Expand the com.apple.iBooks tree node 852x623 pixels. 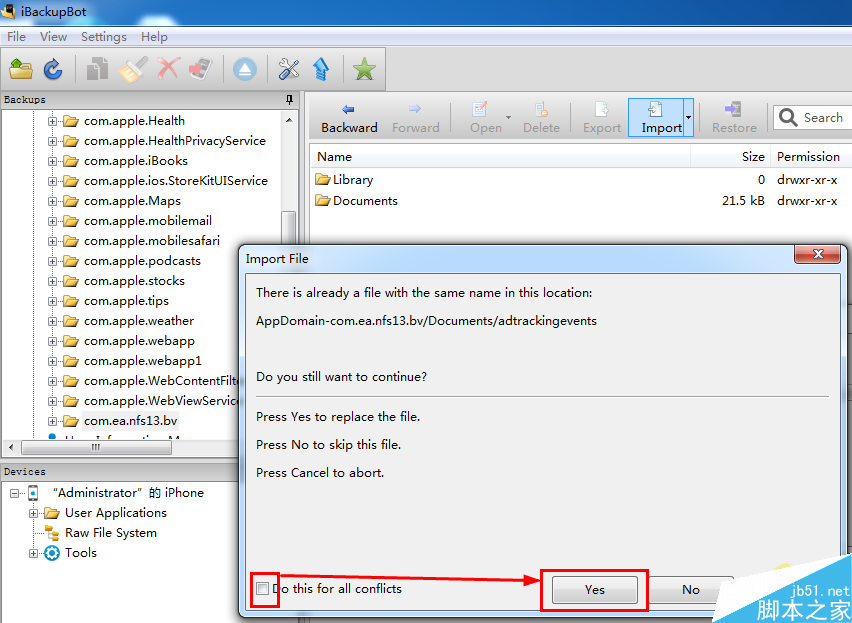[52, 161]
